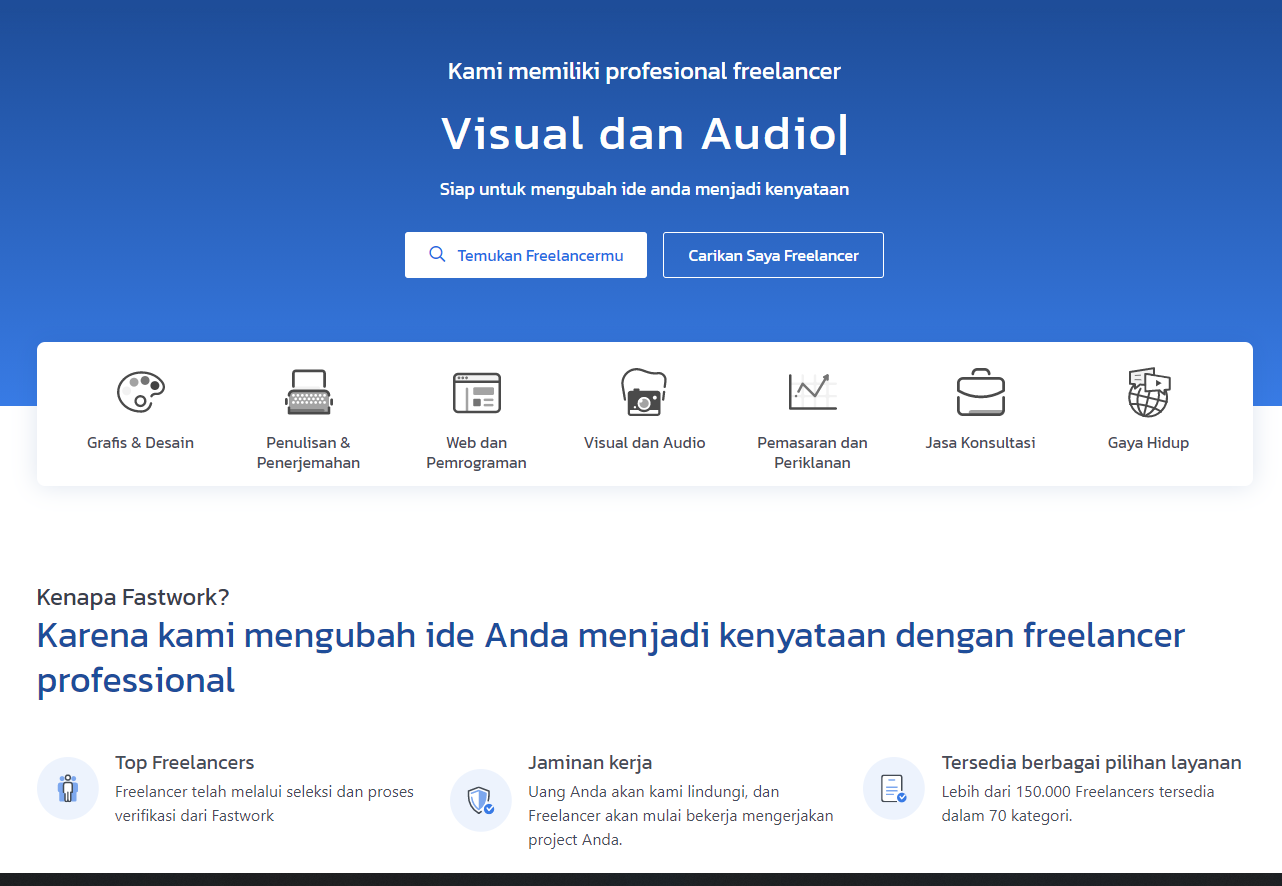Click the Jaminan kerja shield icon

click(x=481, y=800)
